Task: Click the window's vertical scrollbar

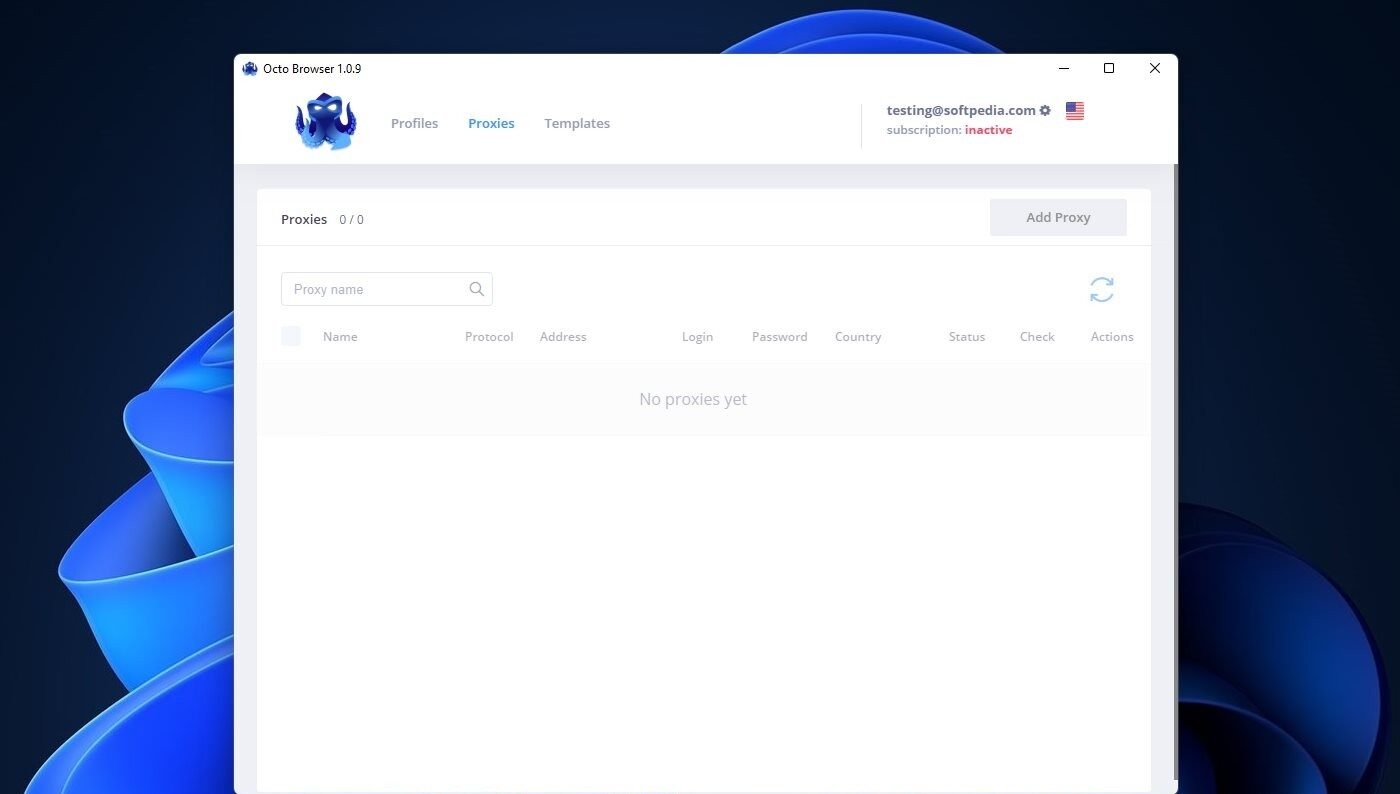Action: pos(1175,472)
